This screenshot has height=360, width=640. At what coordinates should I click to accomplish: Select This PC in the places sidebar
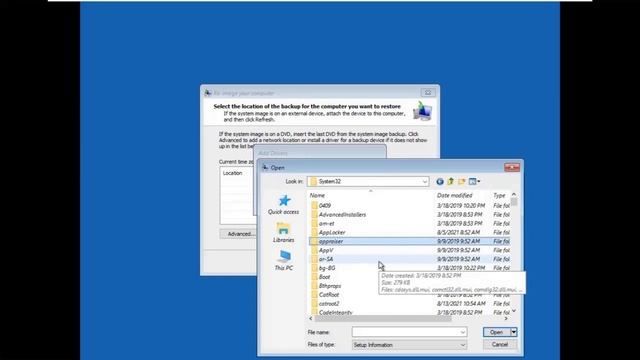coord(284,260)
